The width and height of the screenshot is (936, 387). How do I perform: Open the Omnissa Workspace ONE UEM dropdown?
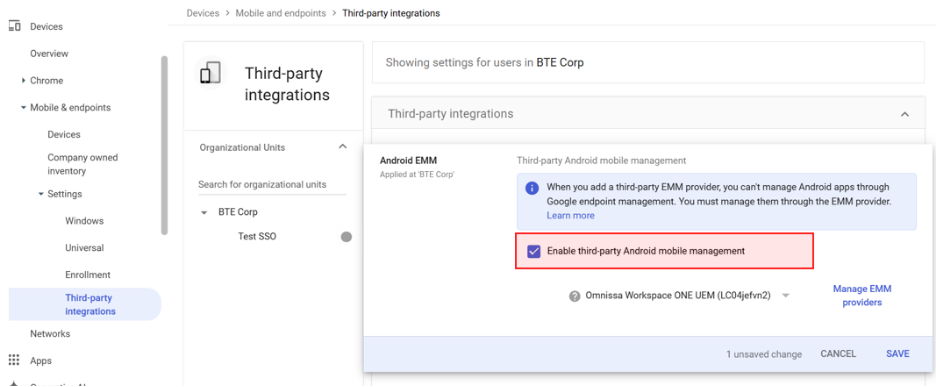(786, 296)
